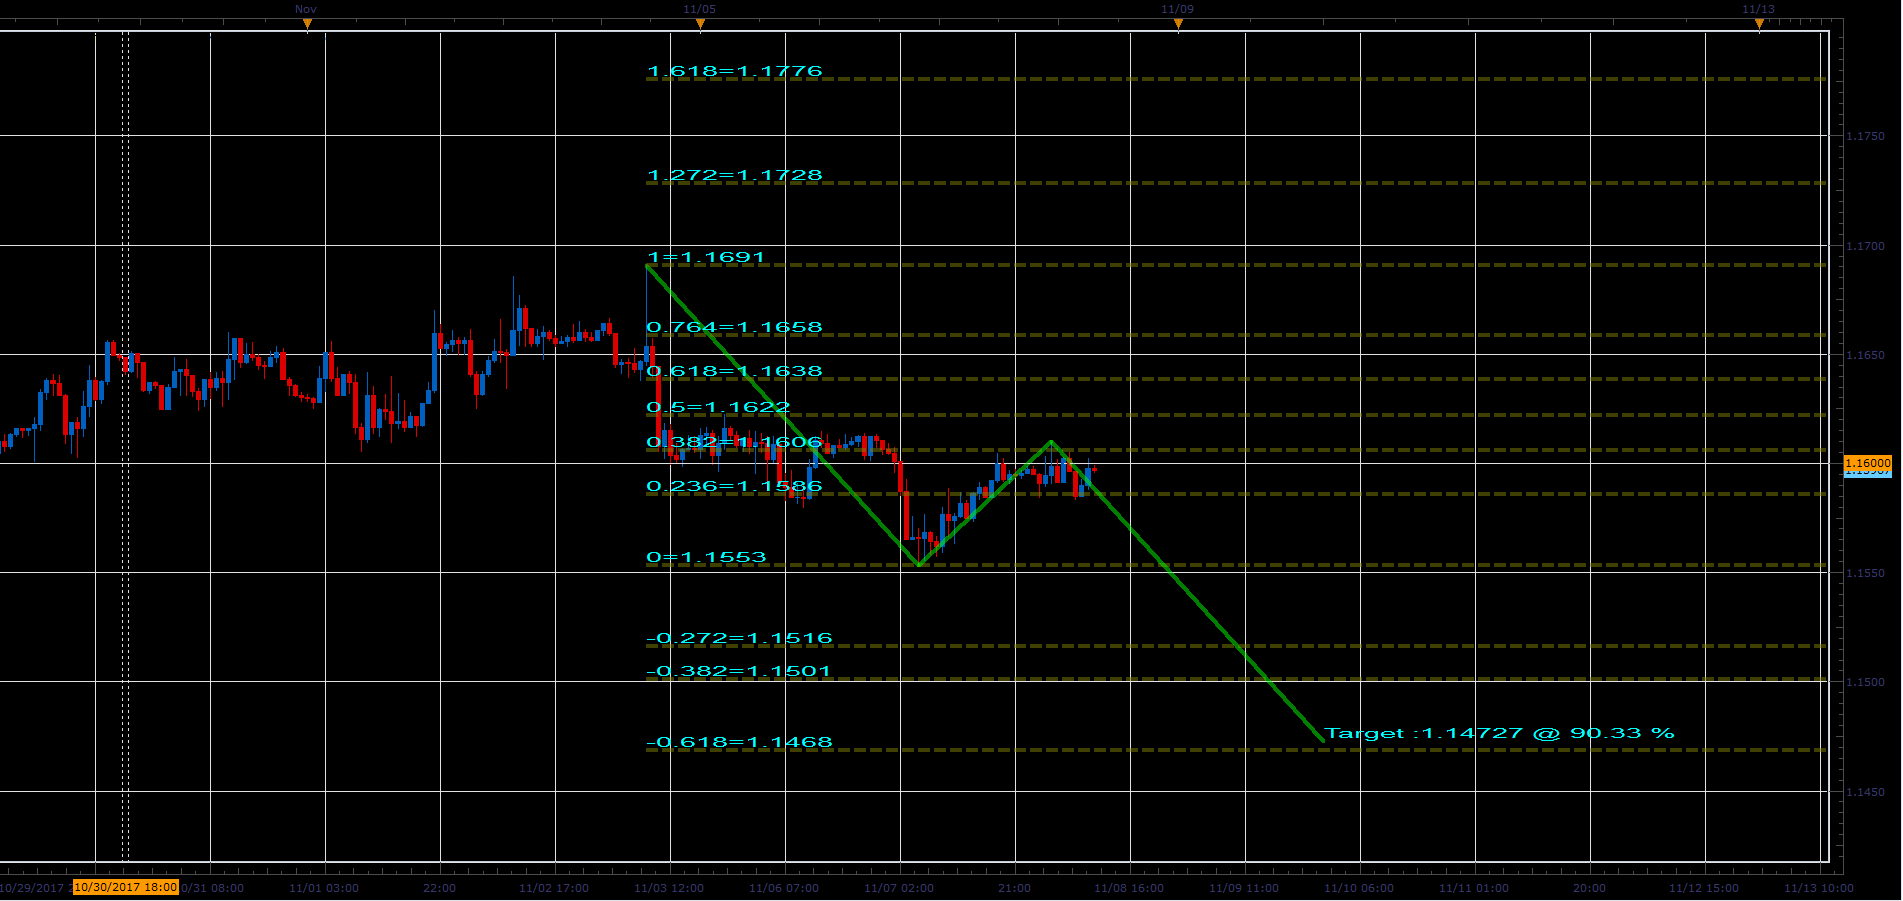Screen dimensions: 1903x901
Task: Click the 11/07 02:00 time axis label
Action: [899, 888]
